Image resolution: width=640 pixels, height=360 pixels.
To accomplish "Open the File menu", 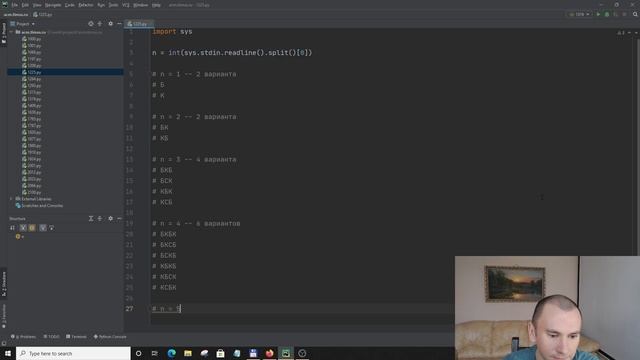I will 15,5.
